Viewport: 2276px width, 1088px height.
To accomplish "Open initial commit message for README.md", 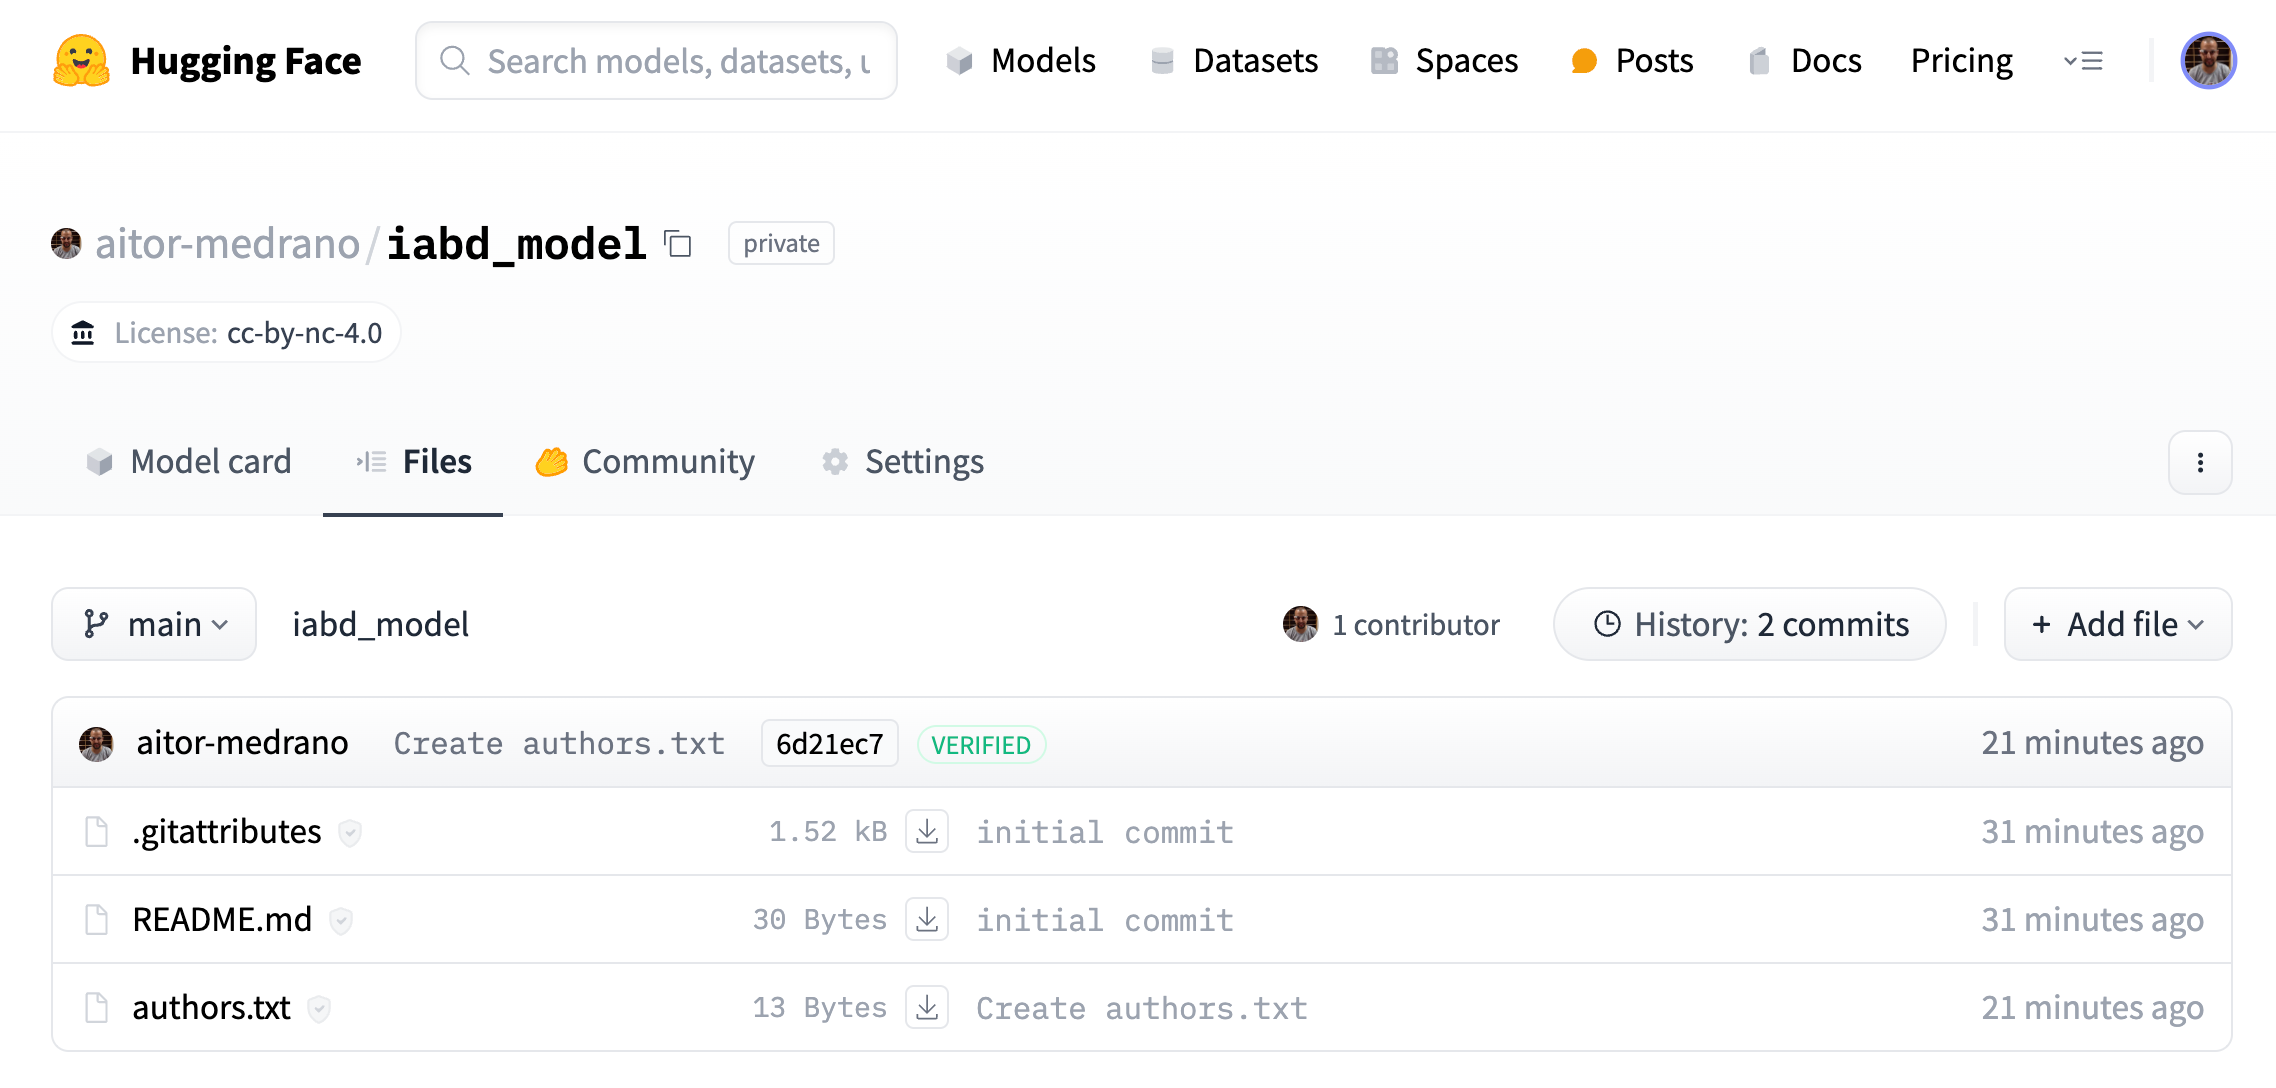I will point(1105,920).
